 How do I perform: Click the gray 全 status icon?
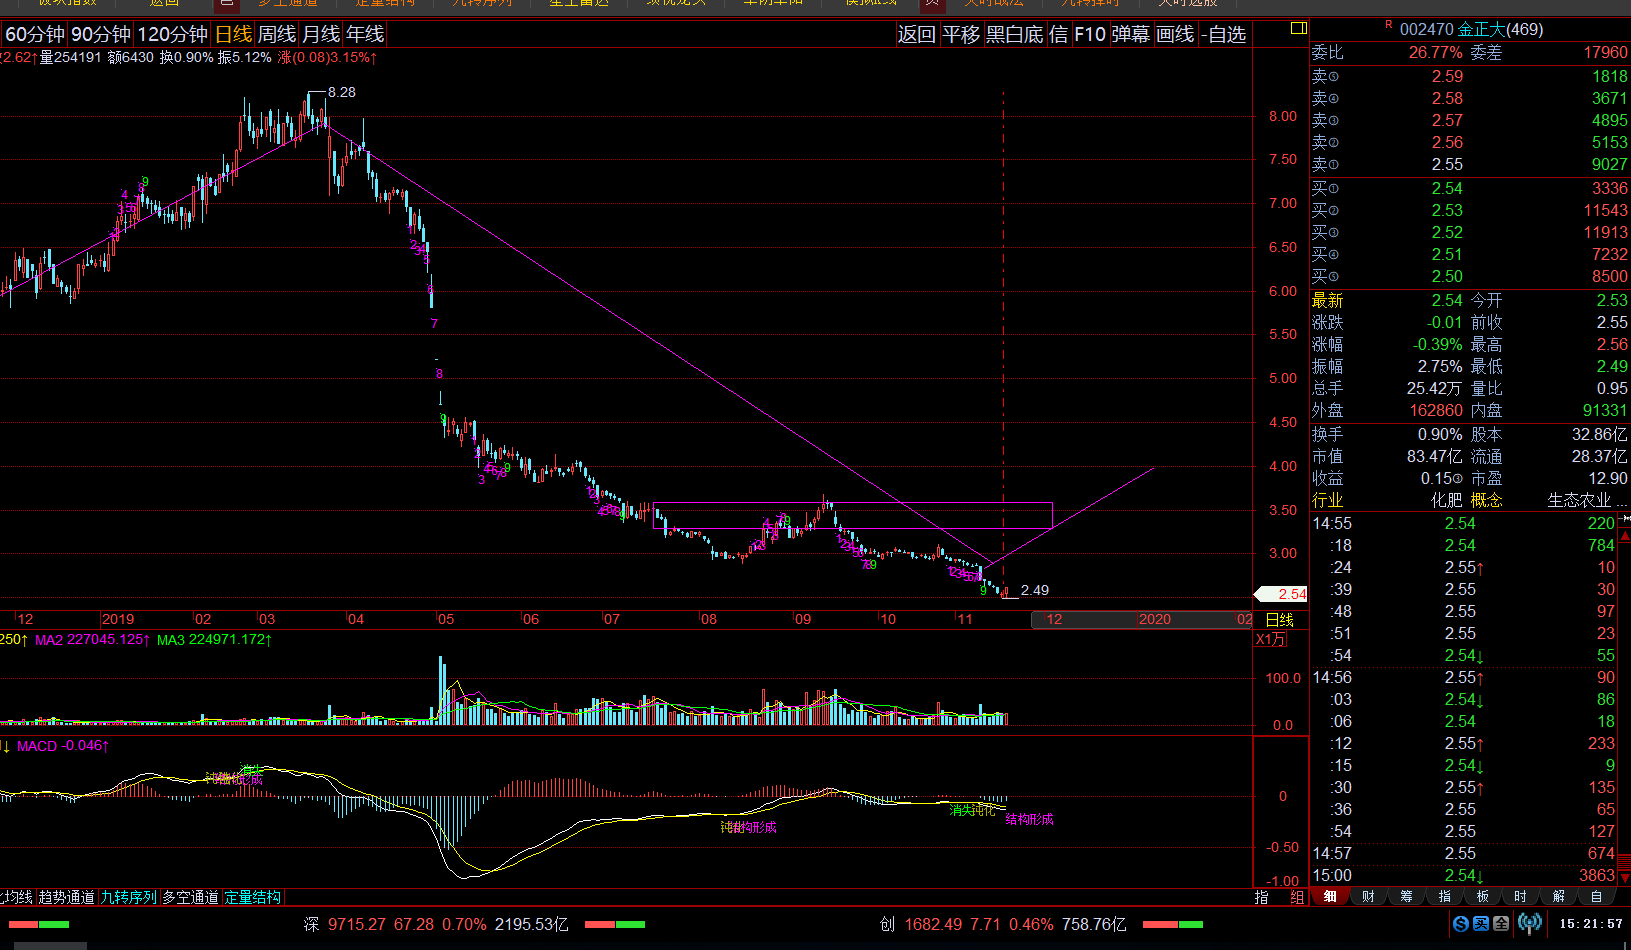pos(1501,924)
